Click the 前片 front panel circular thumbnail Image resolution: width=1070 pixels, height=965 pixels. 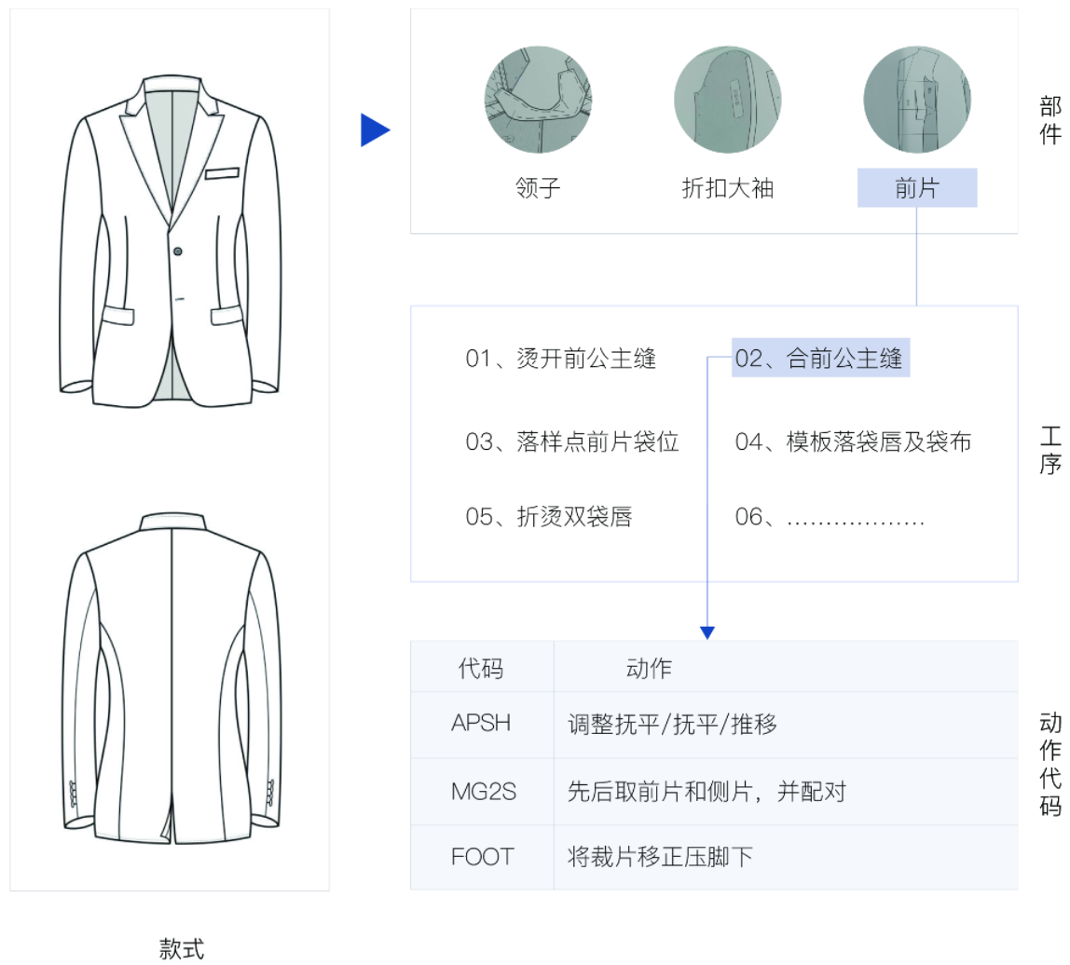(916, 98)
